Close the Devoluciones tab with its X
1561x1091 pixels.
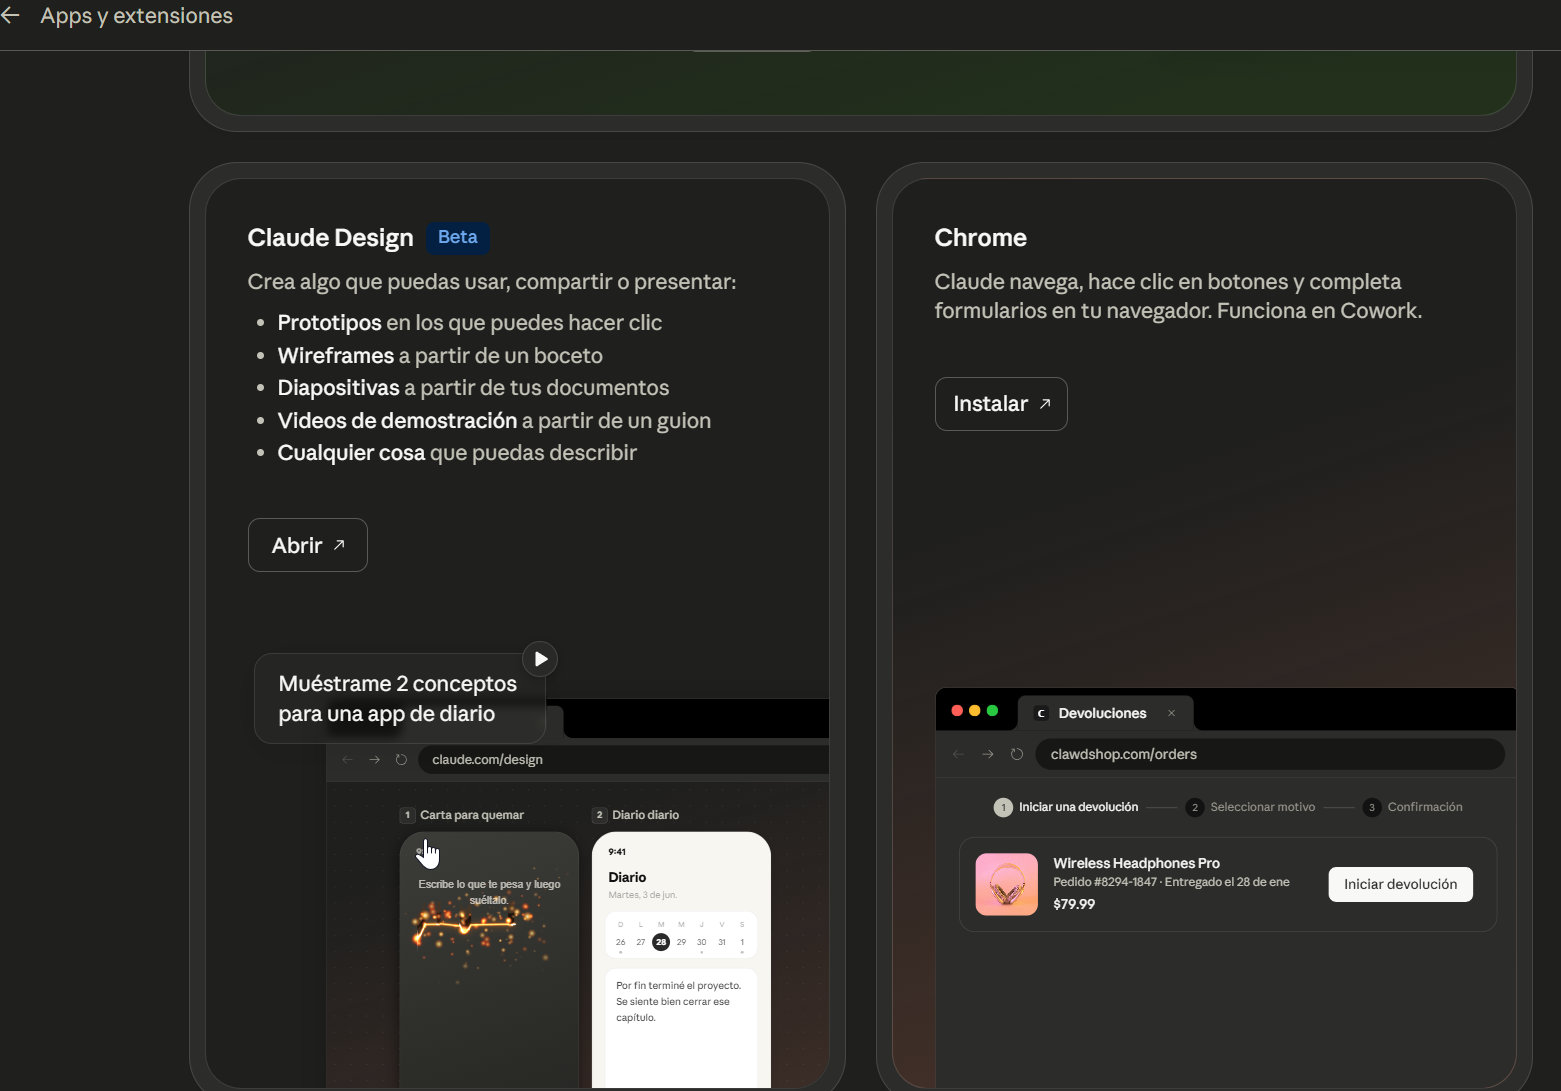1171,713
